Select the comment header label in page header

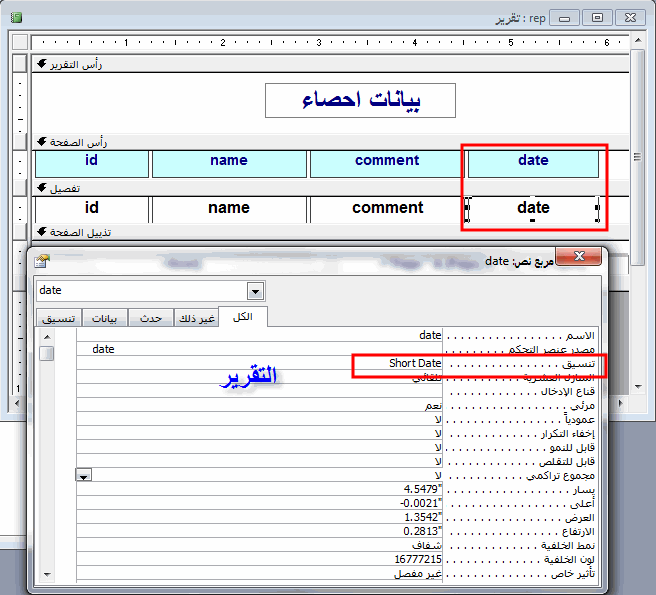point(387,164)
